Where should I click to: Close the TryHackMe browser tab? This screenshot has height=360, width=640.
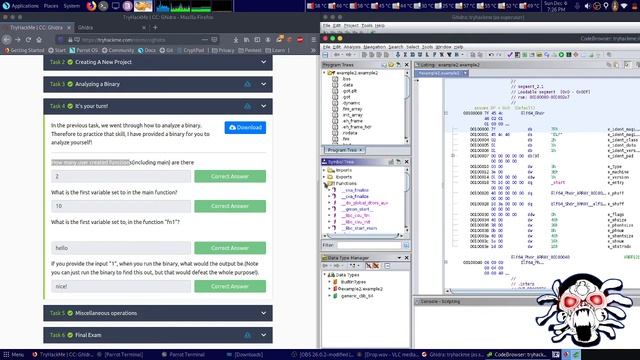[69, 27]
